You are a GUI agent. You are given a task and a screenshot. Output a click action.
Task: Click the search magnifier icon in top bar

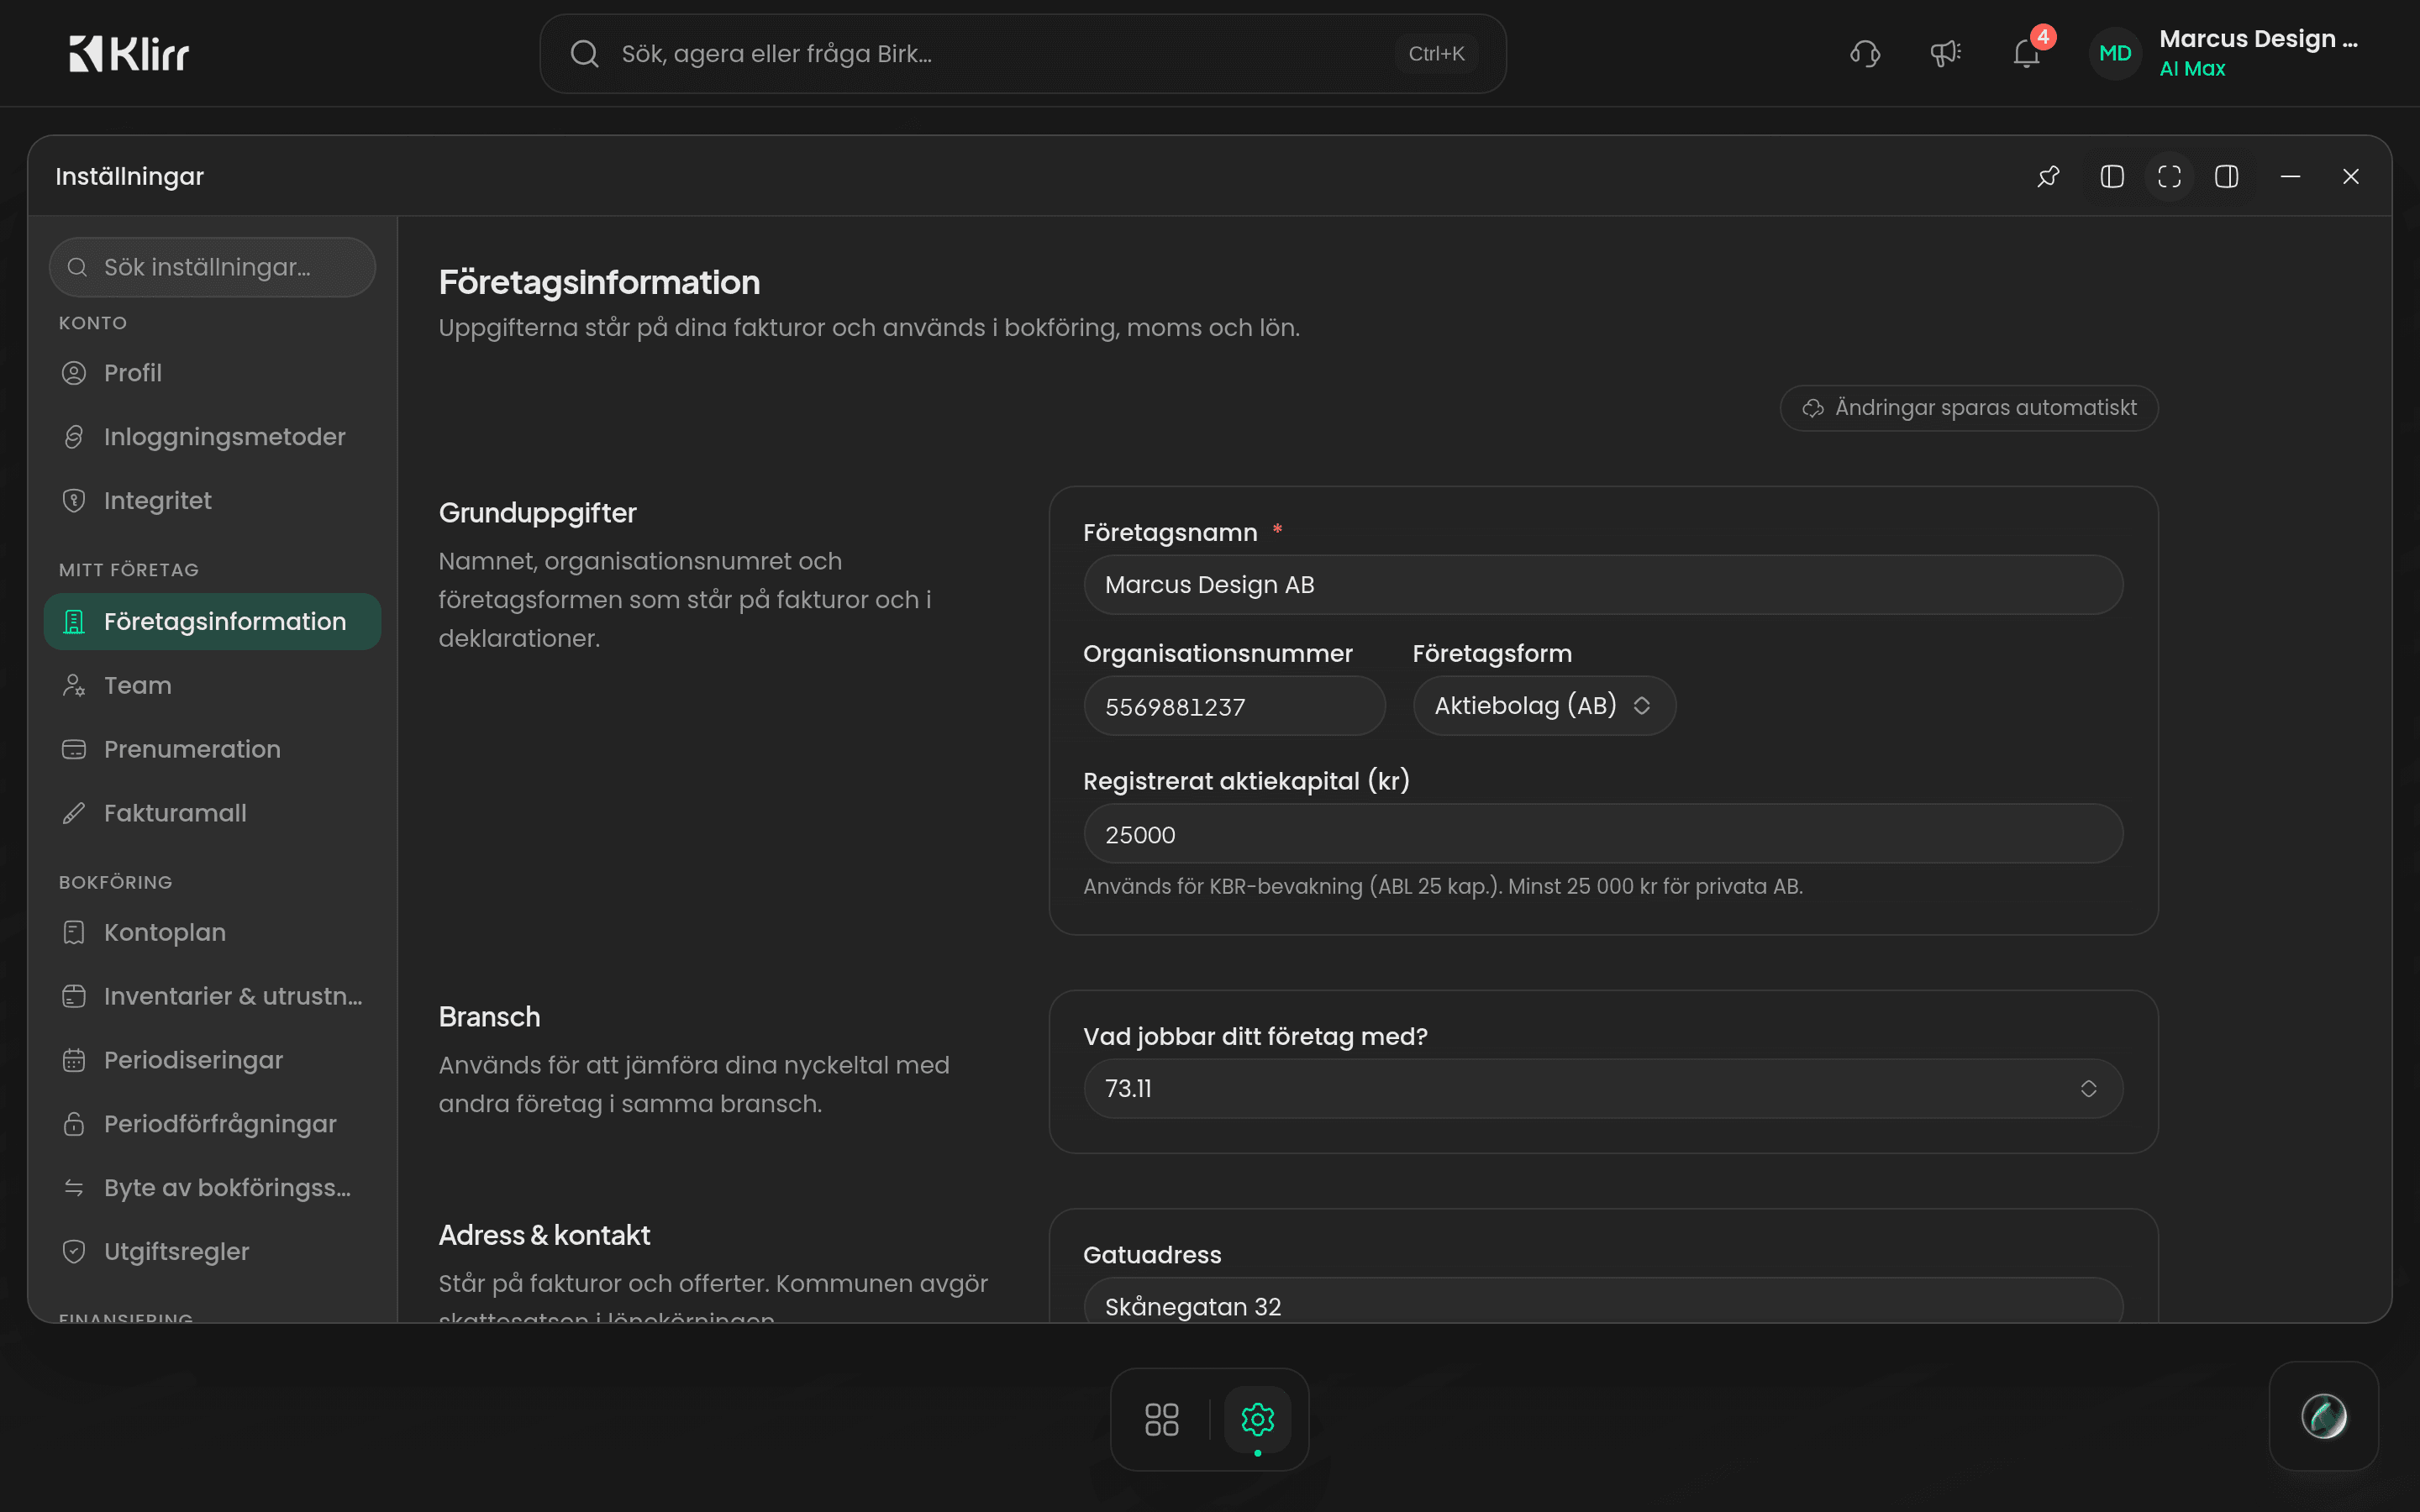click(585, 53)
